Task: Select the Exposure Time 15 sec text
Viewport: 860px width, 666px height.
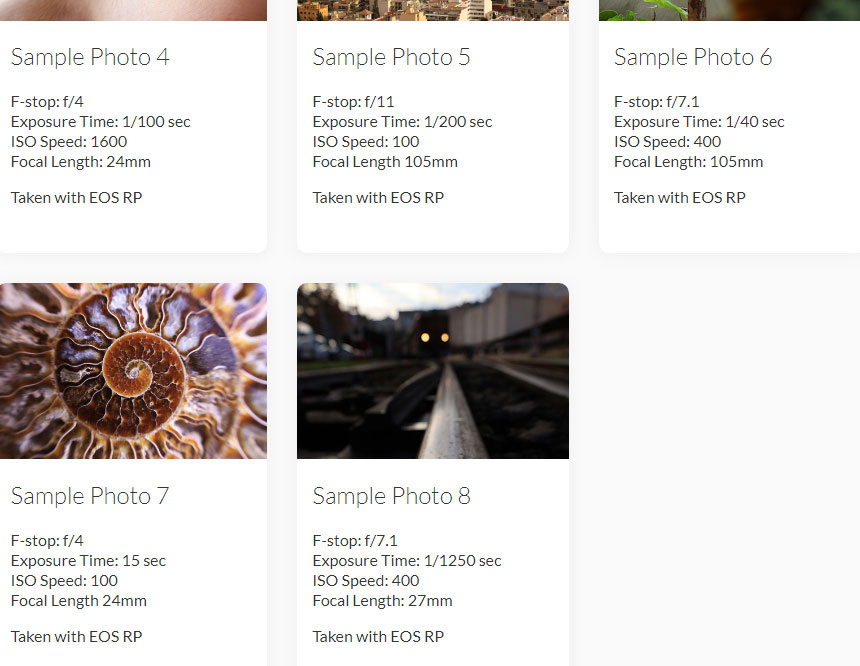Action: pyautogui.click(x=88, y=560)
